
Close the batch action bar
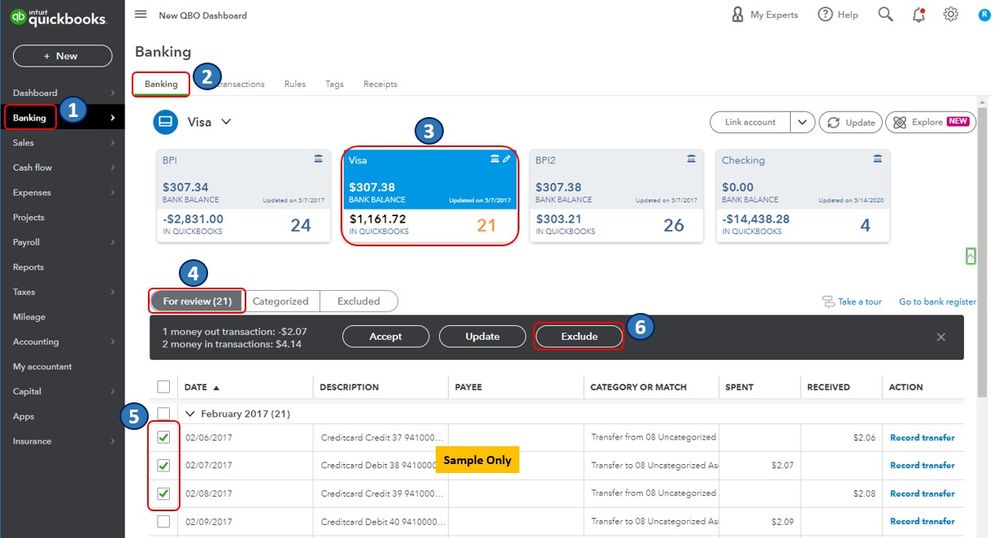point(941,337)
